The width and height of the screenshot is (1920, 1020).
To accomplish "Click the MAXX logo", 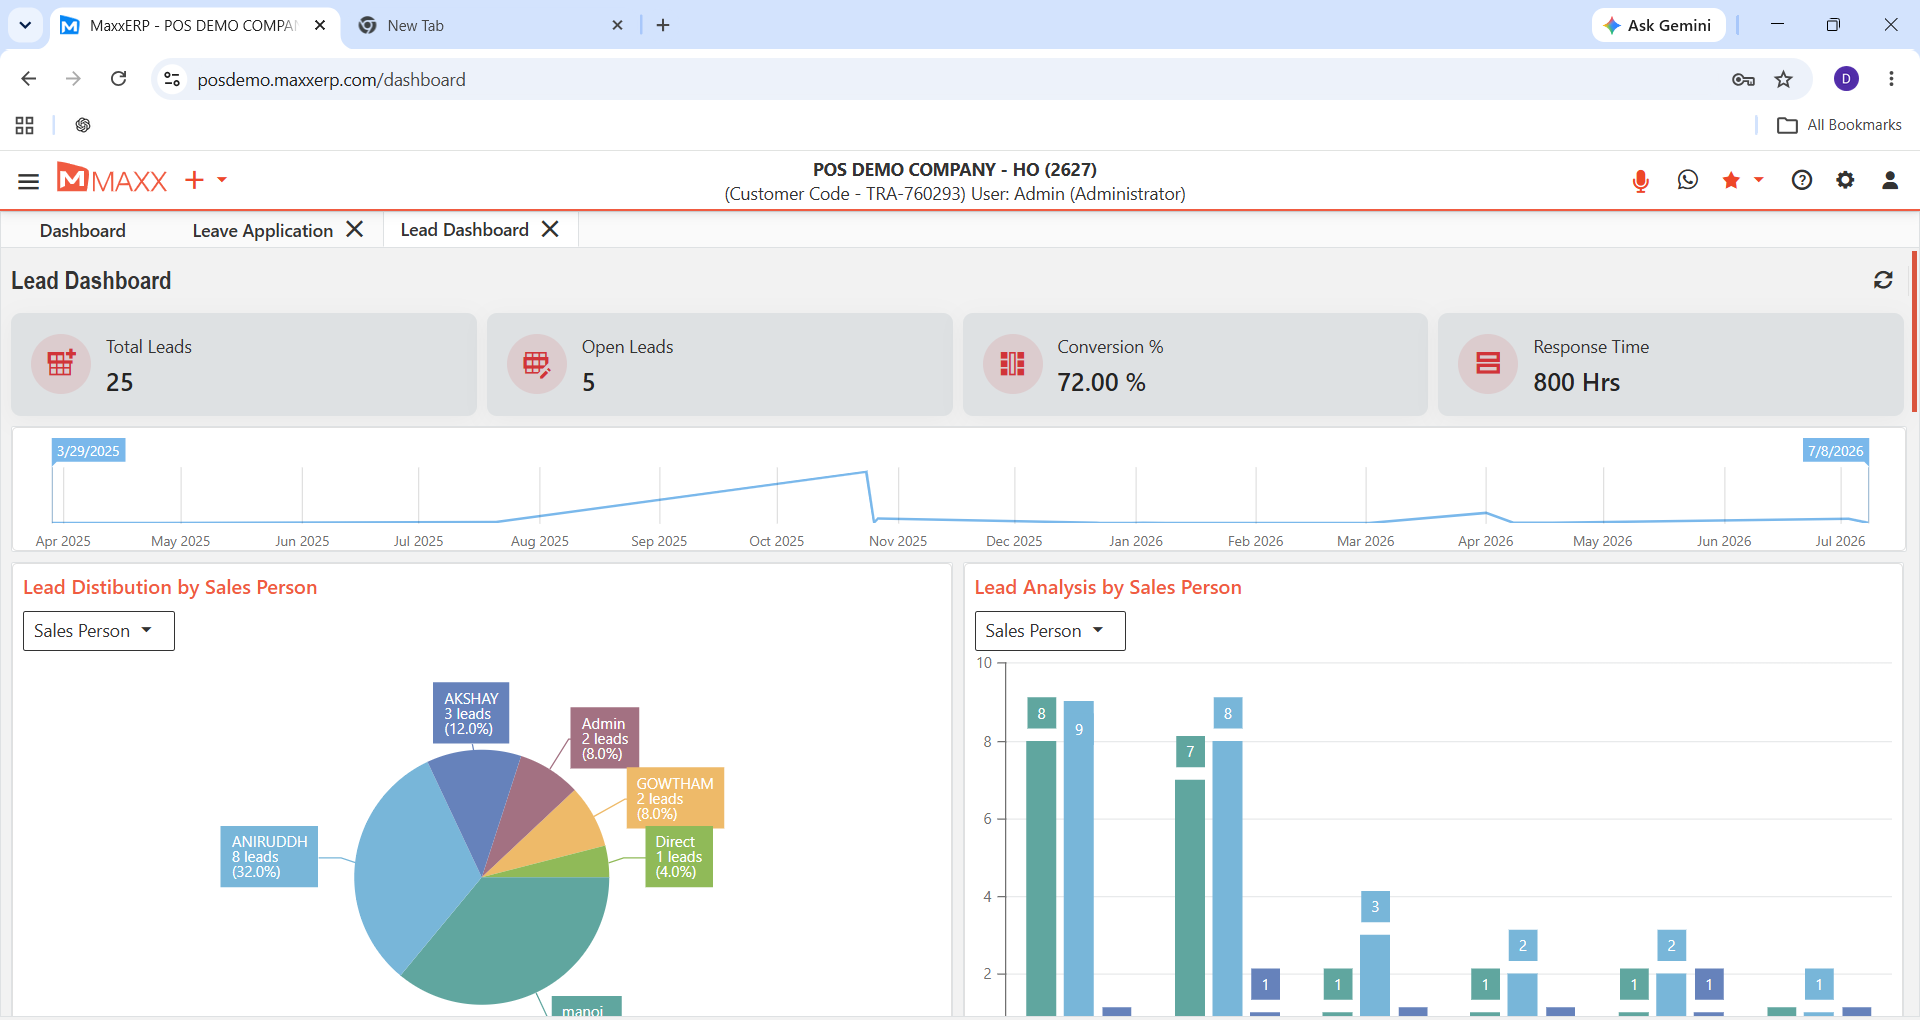I will pos(112,179).
